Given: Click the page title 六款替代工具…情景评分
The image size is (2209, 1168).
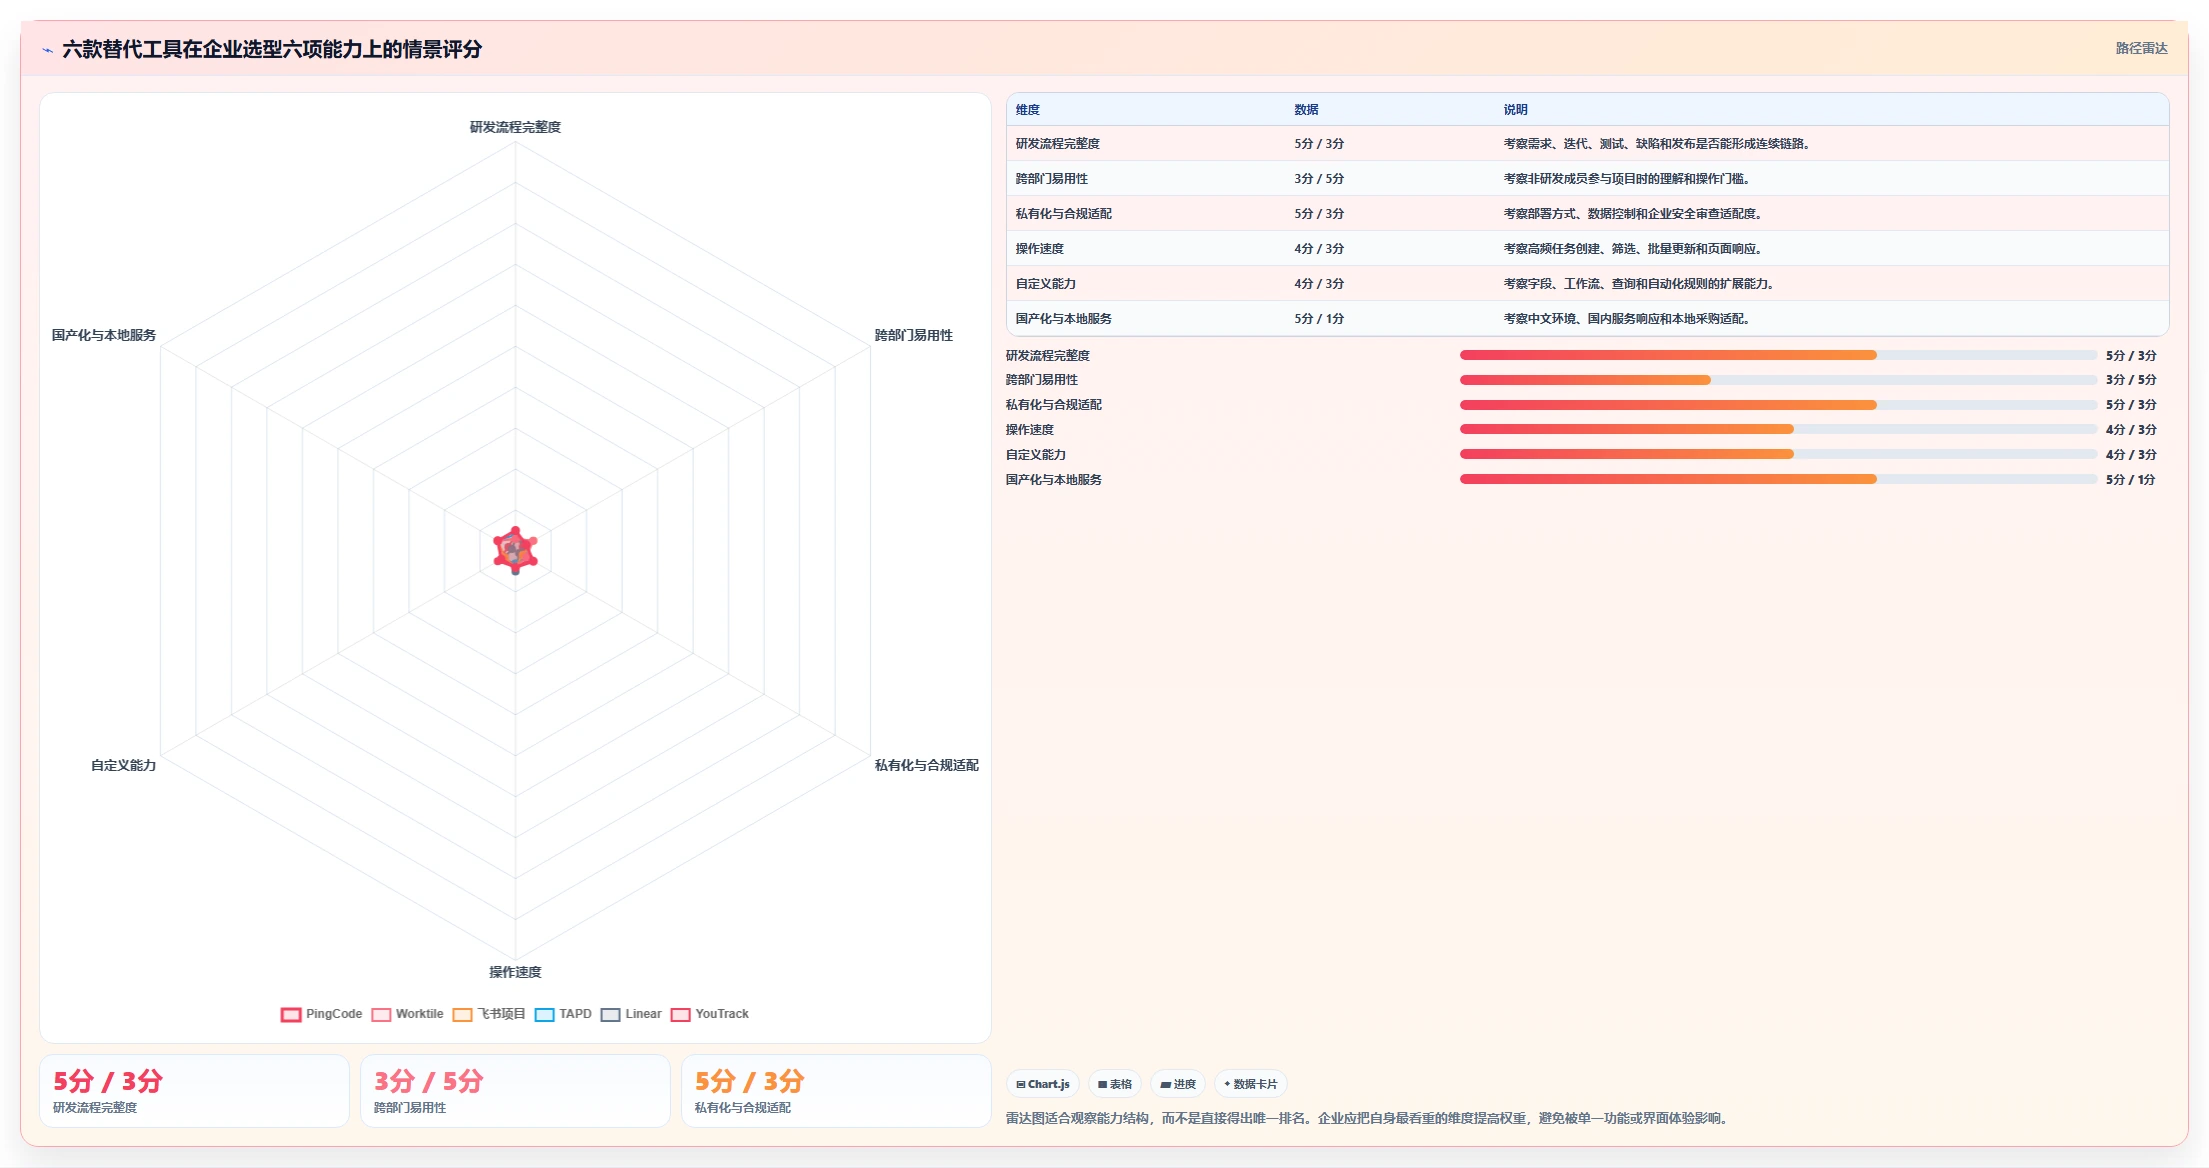Looking at the screenshot, I should (x=272, y=49).
